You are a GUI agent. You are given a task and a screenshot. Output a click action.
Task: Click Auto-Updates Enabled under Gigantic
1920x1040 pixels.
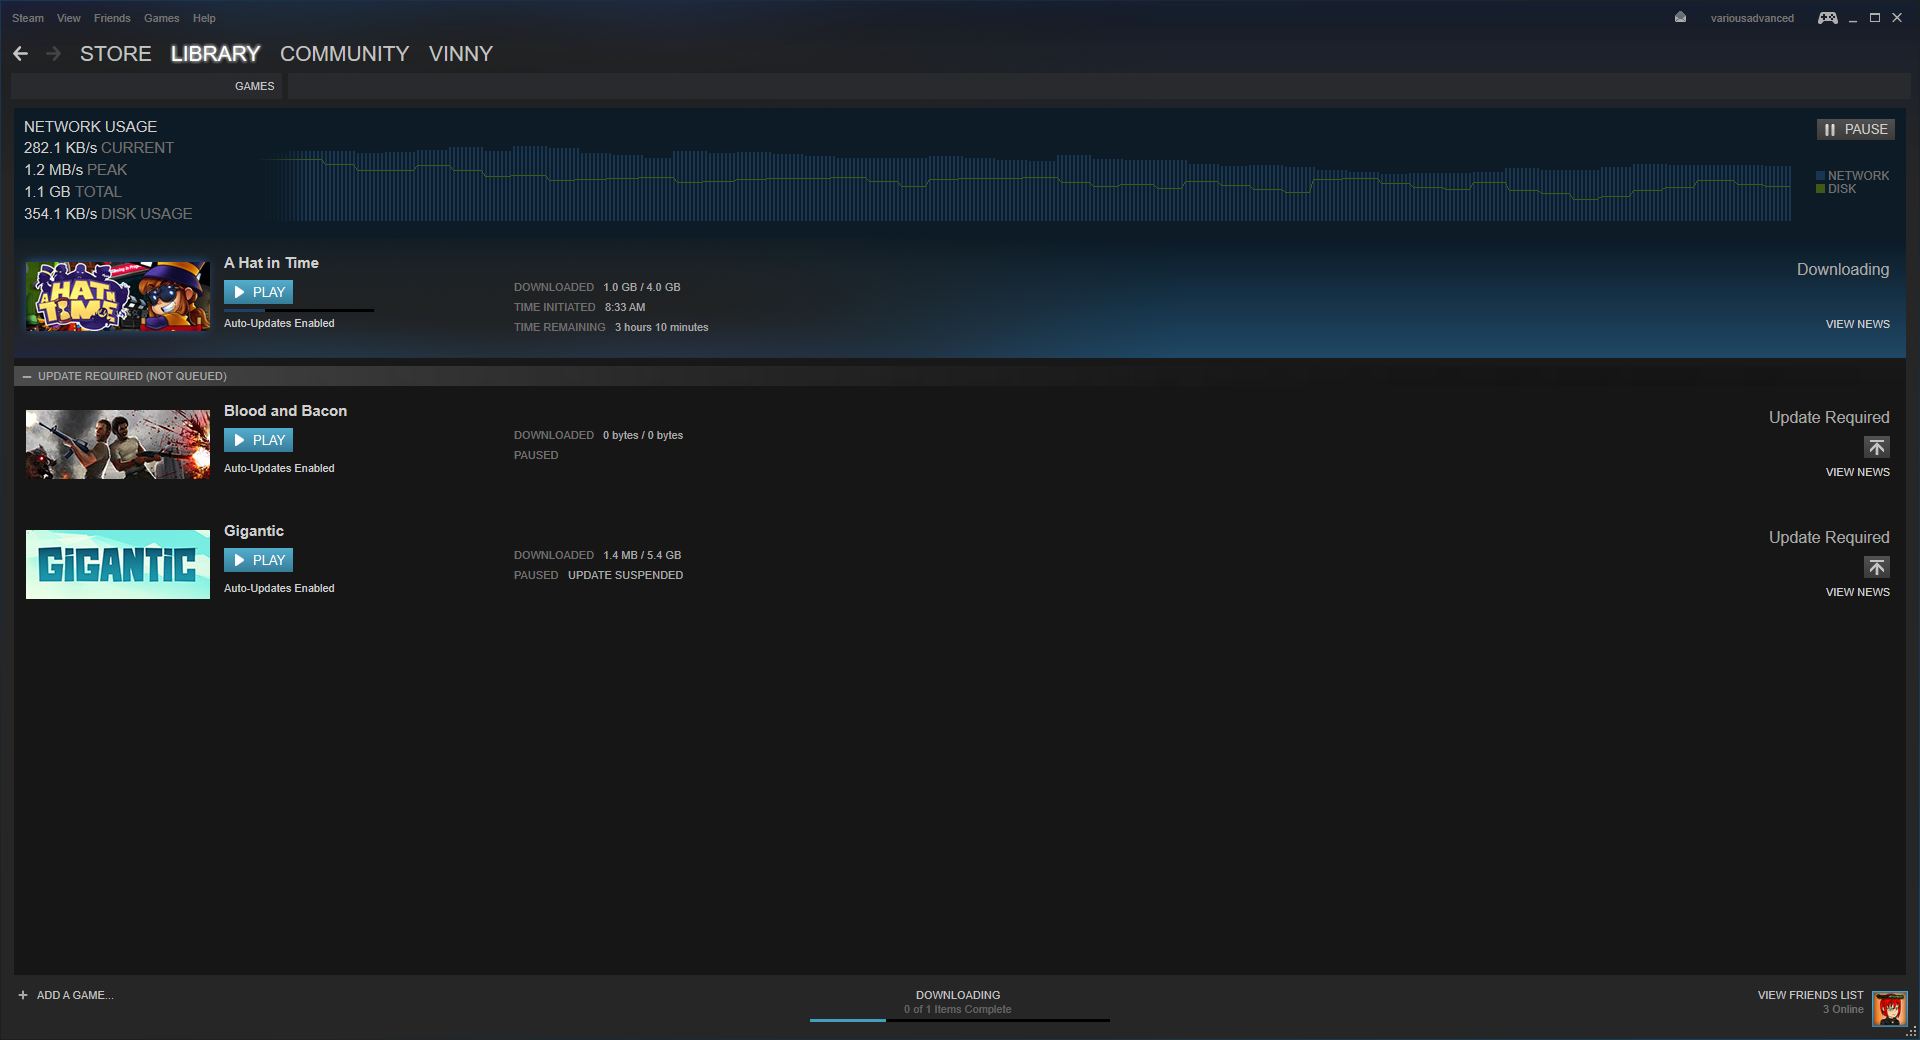point(279,588)
